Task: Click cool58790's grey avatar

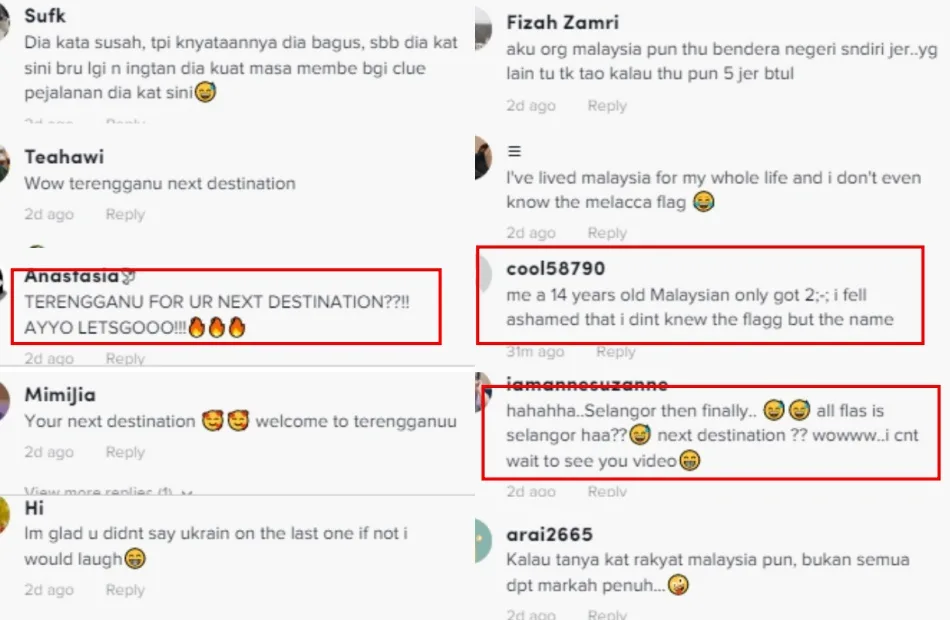Action: pyautogui.click(x=483, y=275)
